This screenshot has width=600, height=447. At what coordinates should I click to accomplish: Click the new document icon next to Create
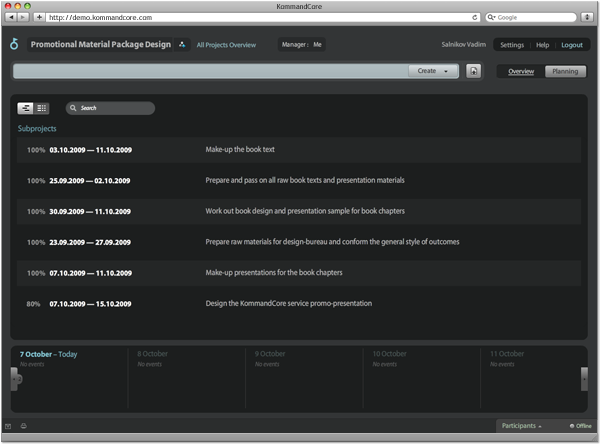pyautogui.click(x=473, y=71)
